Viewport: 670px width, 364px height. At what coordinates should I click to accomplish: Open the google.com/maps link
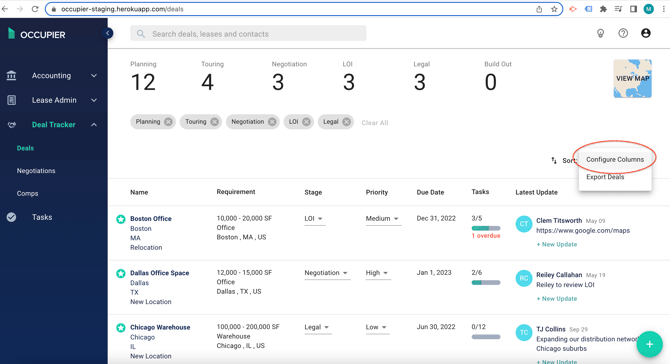point(583,231)
